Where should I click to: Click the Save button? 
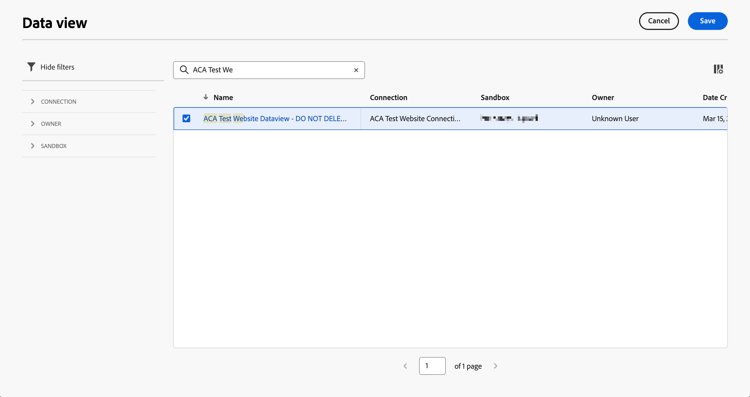[x=707, y=21]
